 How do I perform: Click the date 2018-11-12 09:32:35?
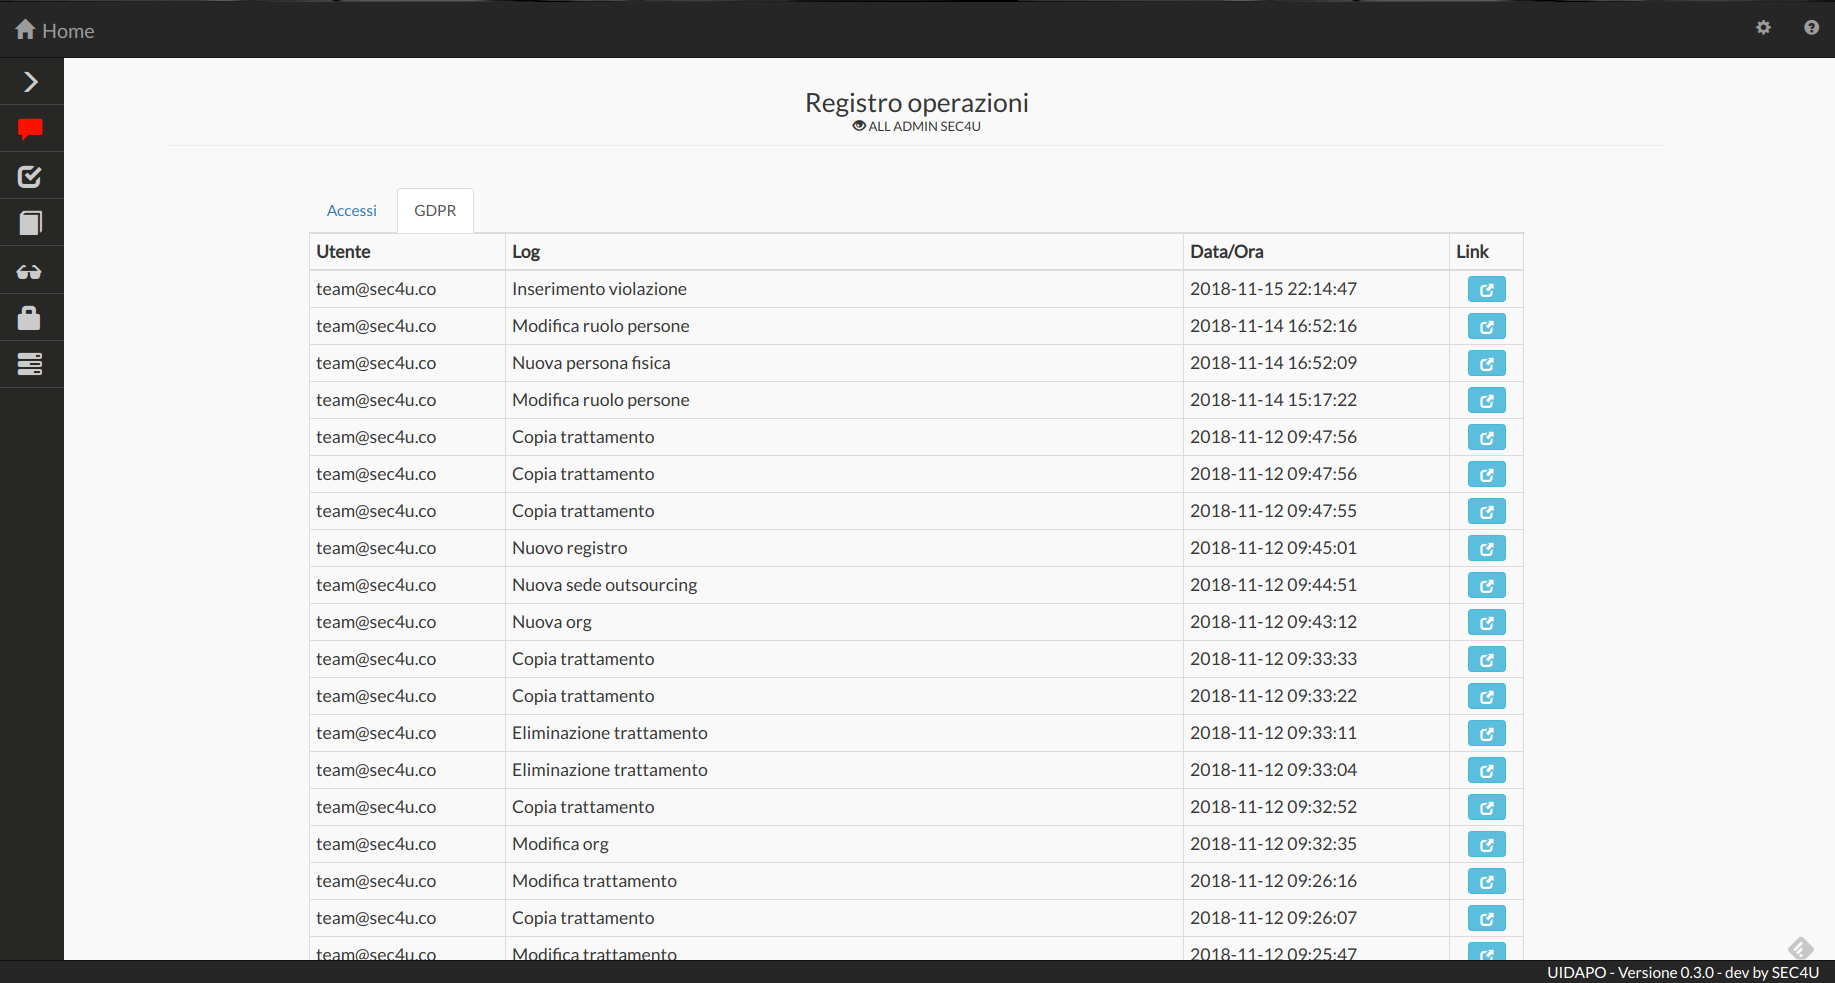(1273, 844)
